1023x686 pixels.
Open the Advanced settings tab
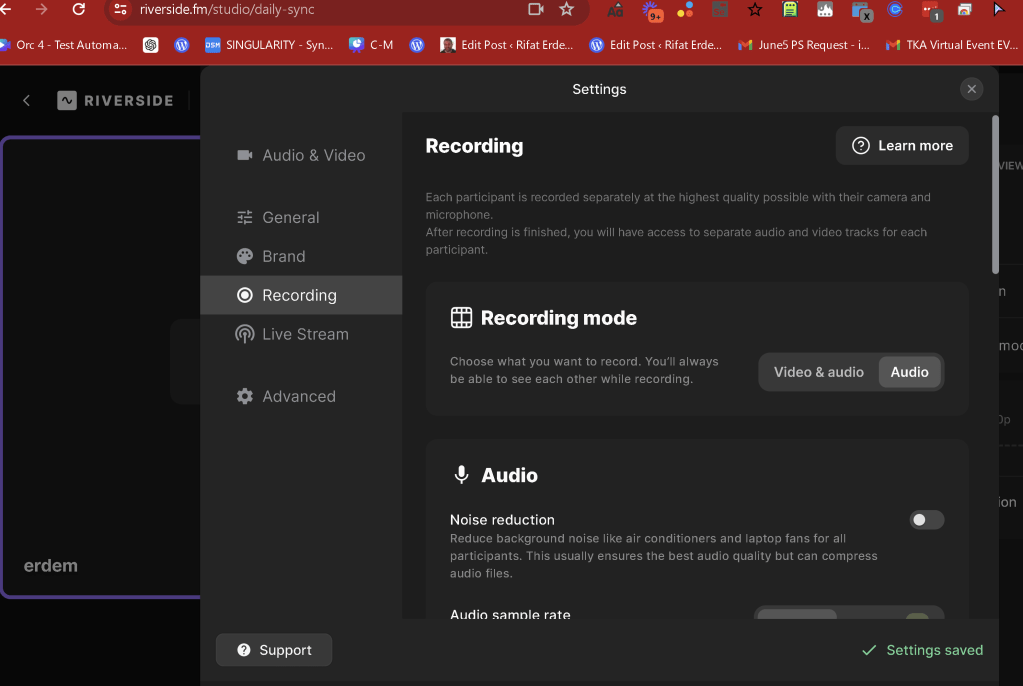coord(301,396)
